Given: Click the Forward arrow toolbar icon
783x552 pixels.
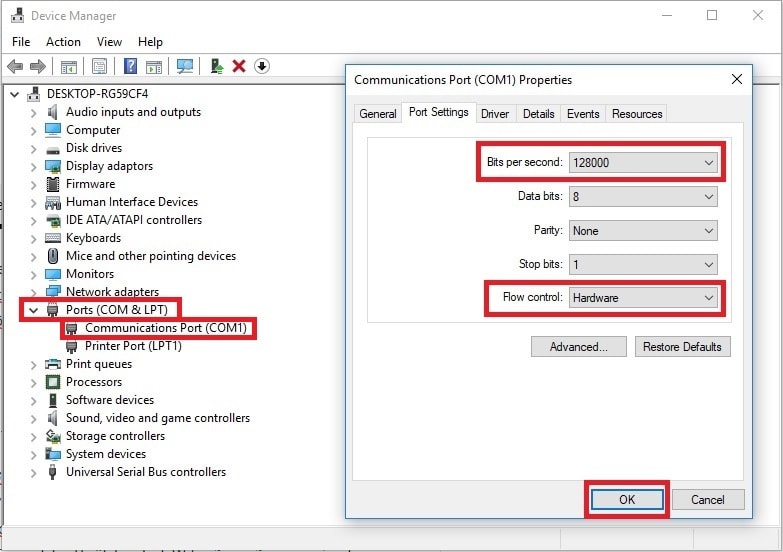Looking at the screenshot, I should [38, 66].
